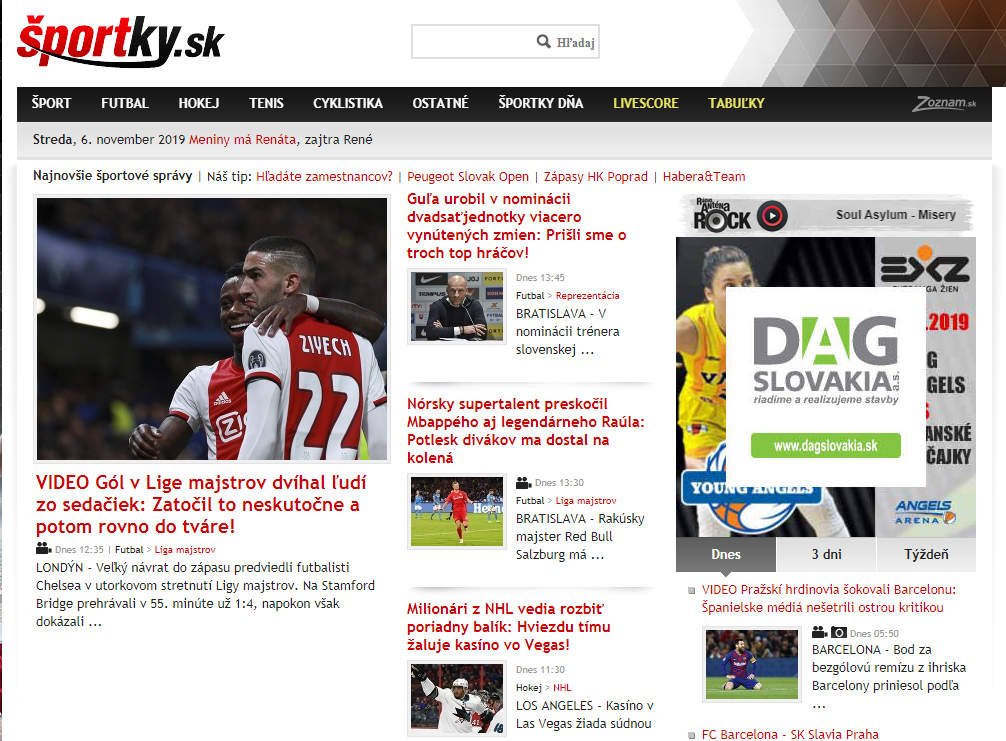This screenshot has width=1006, height=741.
Task: Click video camera icon under Ziyech article
Action: click(x=43, y=548)
